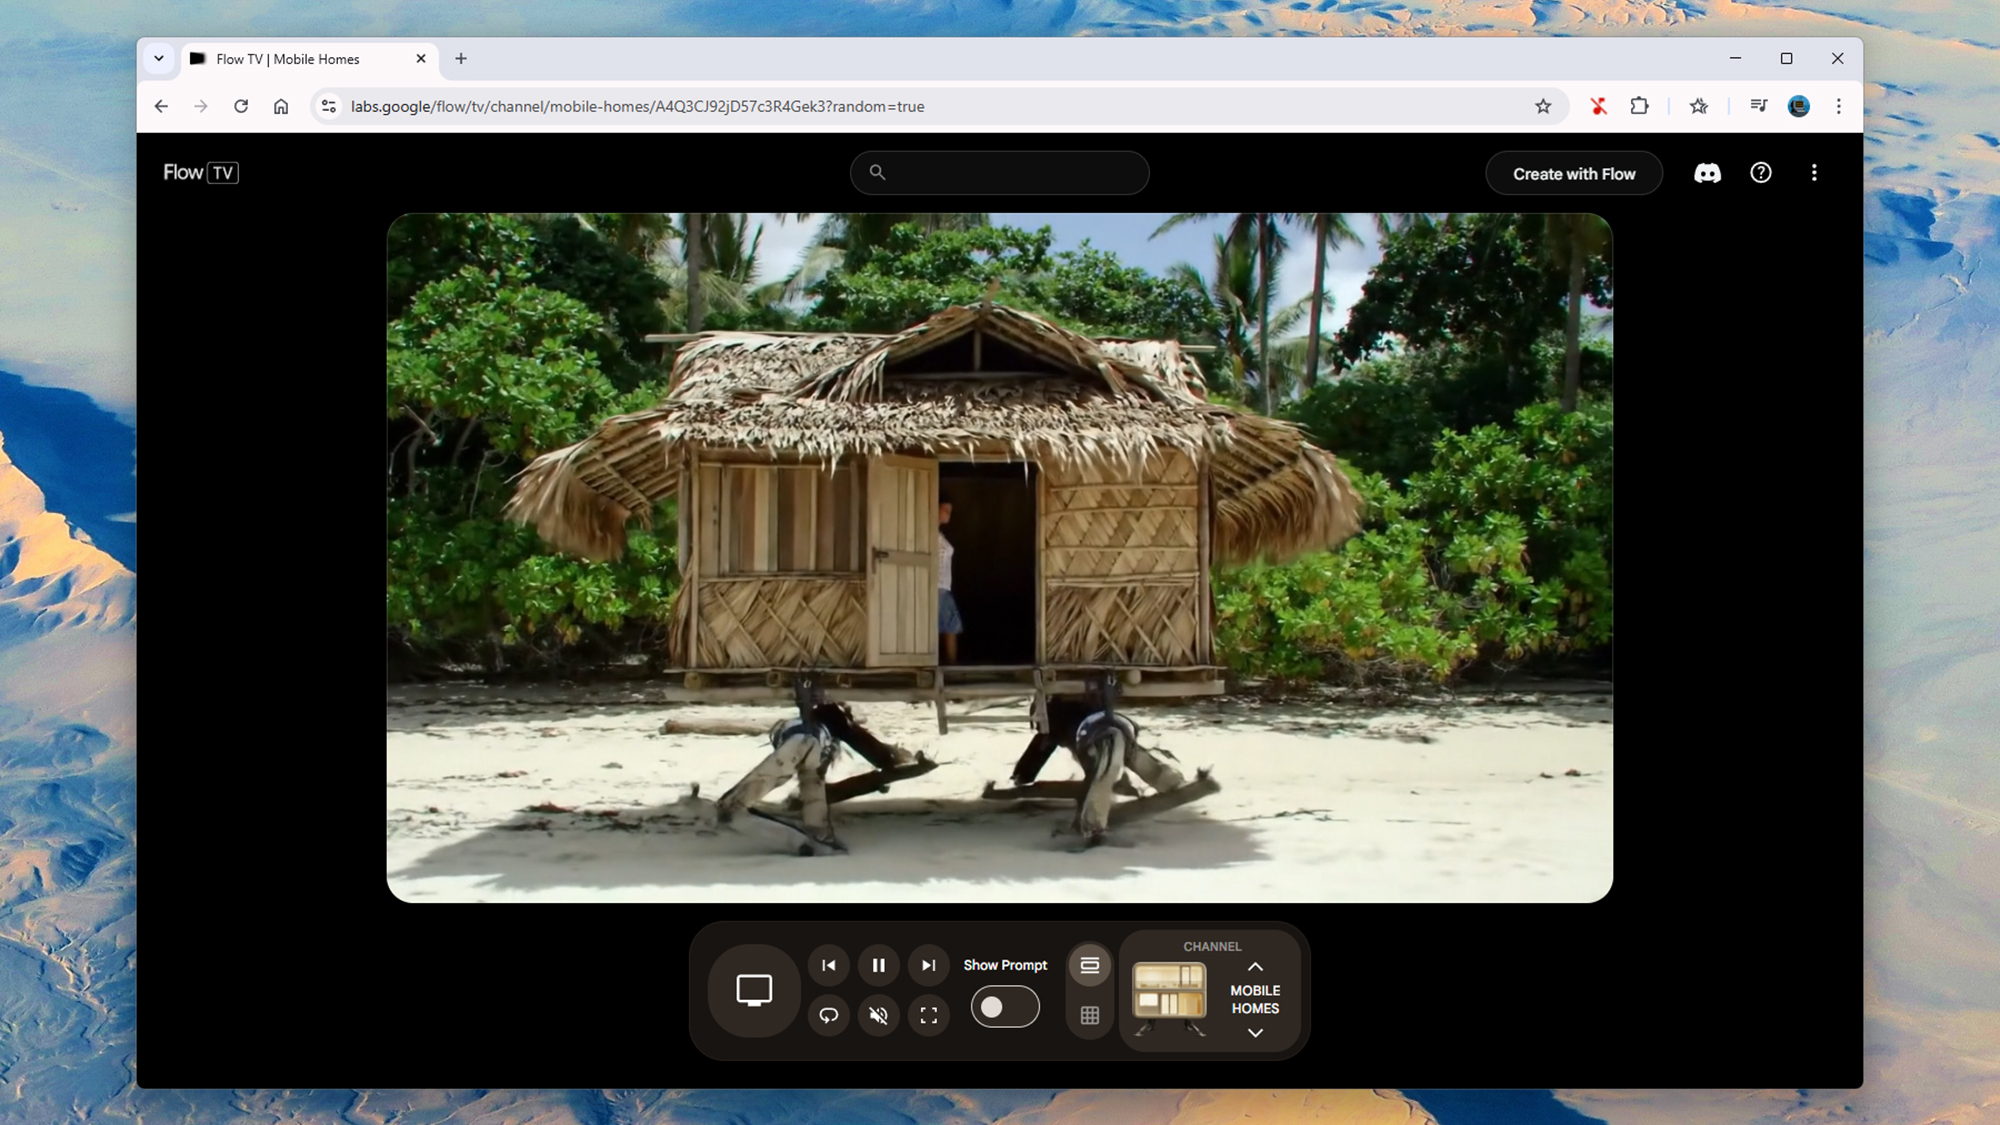The image size is (2000, 1125).
Task: Open the Extensions puzzle icon
Action: point(1639,106)
